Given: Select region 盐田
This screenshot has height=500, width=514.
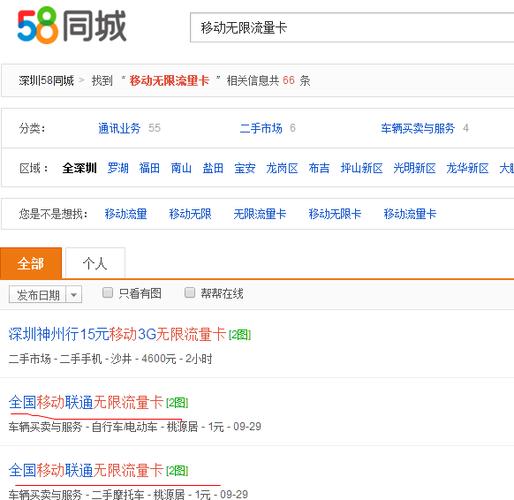Looking at the screenshot, I should pyautogui.click(x=213, y=168).
